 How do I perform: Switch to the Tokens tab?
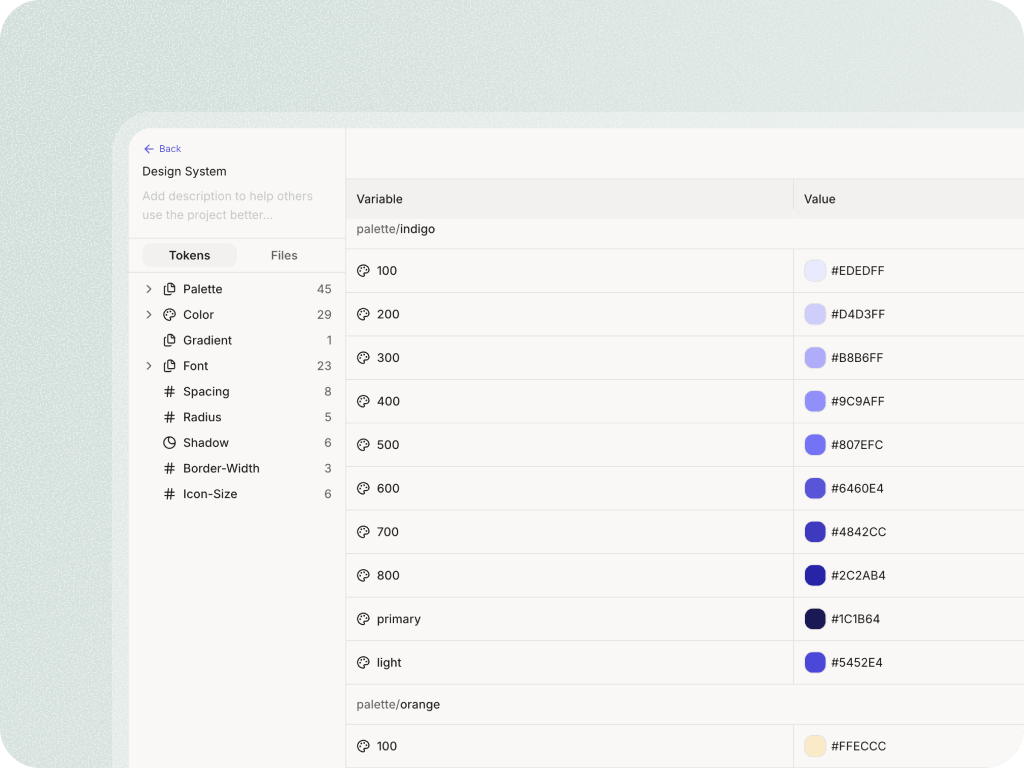(189, 255)
